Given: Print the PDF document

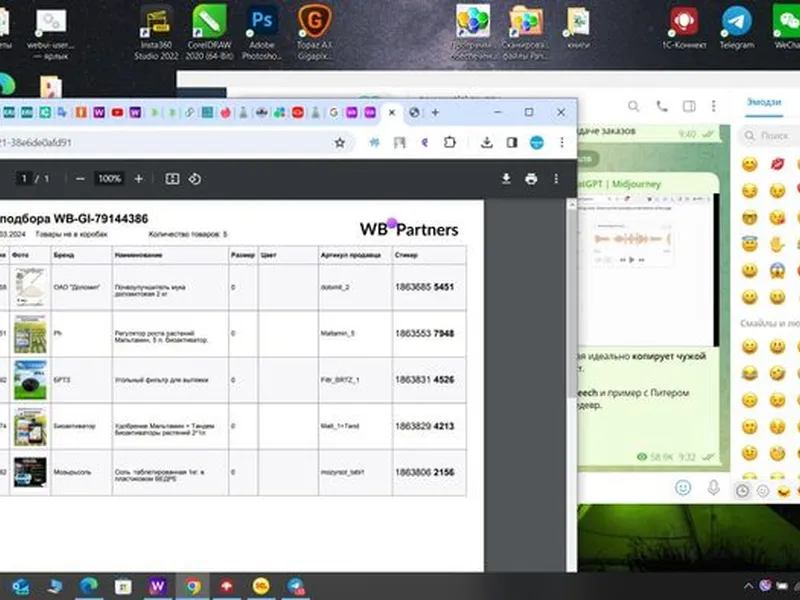Looking at the screenshot, I should pyautogui.click(x=531, y=179).
